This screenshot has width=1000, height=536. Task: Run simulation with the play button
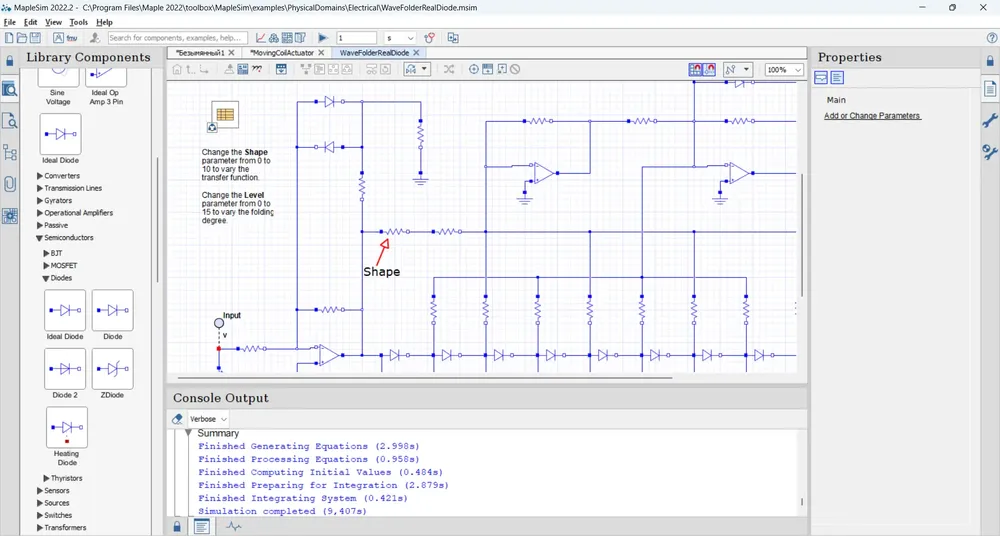pyautogui.click(x=323, y=38)
